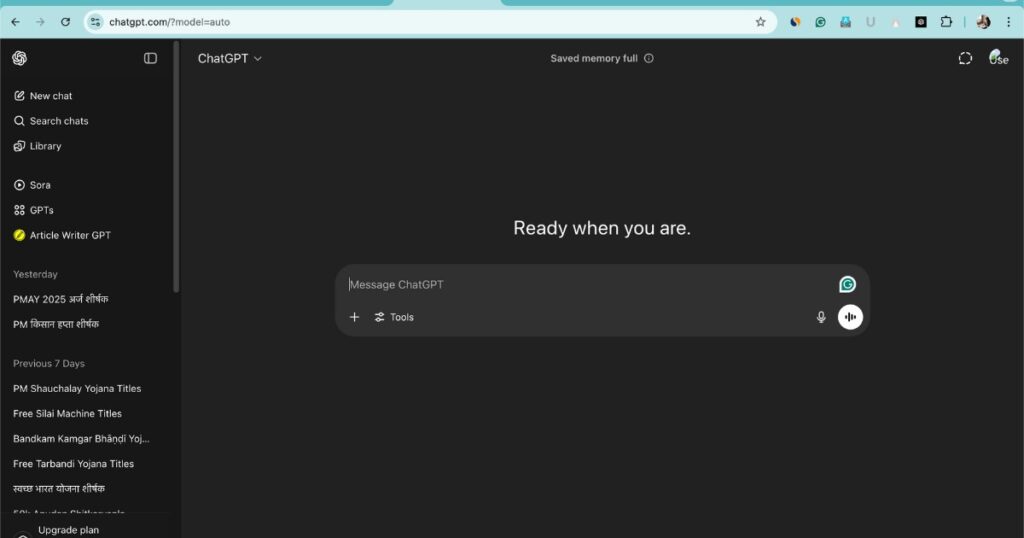This screenshot has height=538, width=1024.
Task: Click the Grammarly extension icon in toolbar
Action: point(820,22)
